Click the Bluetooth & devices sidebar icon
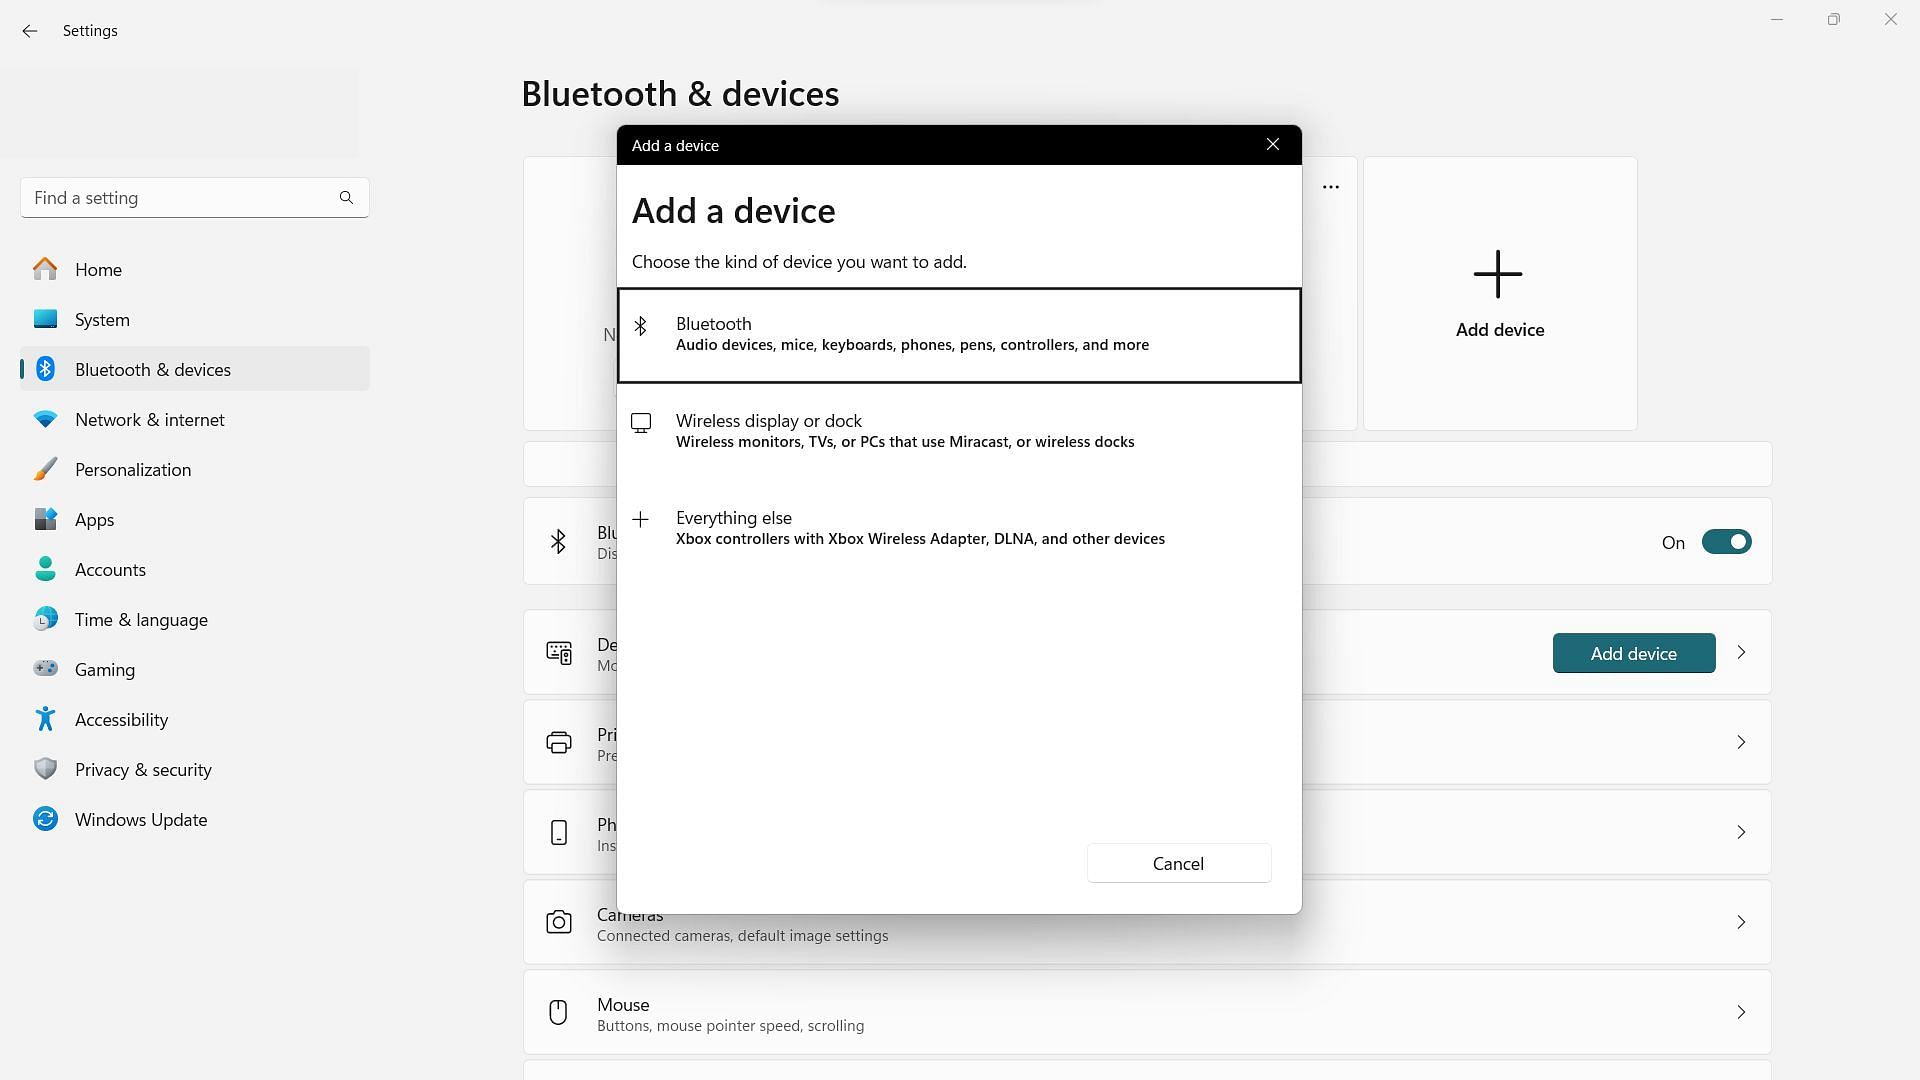The image size is (1920, 1080). pos(46,368)
